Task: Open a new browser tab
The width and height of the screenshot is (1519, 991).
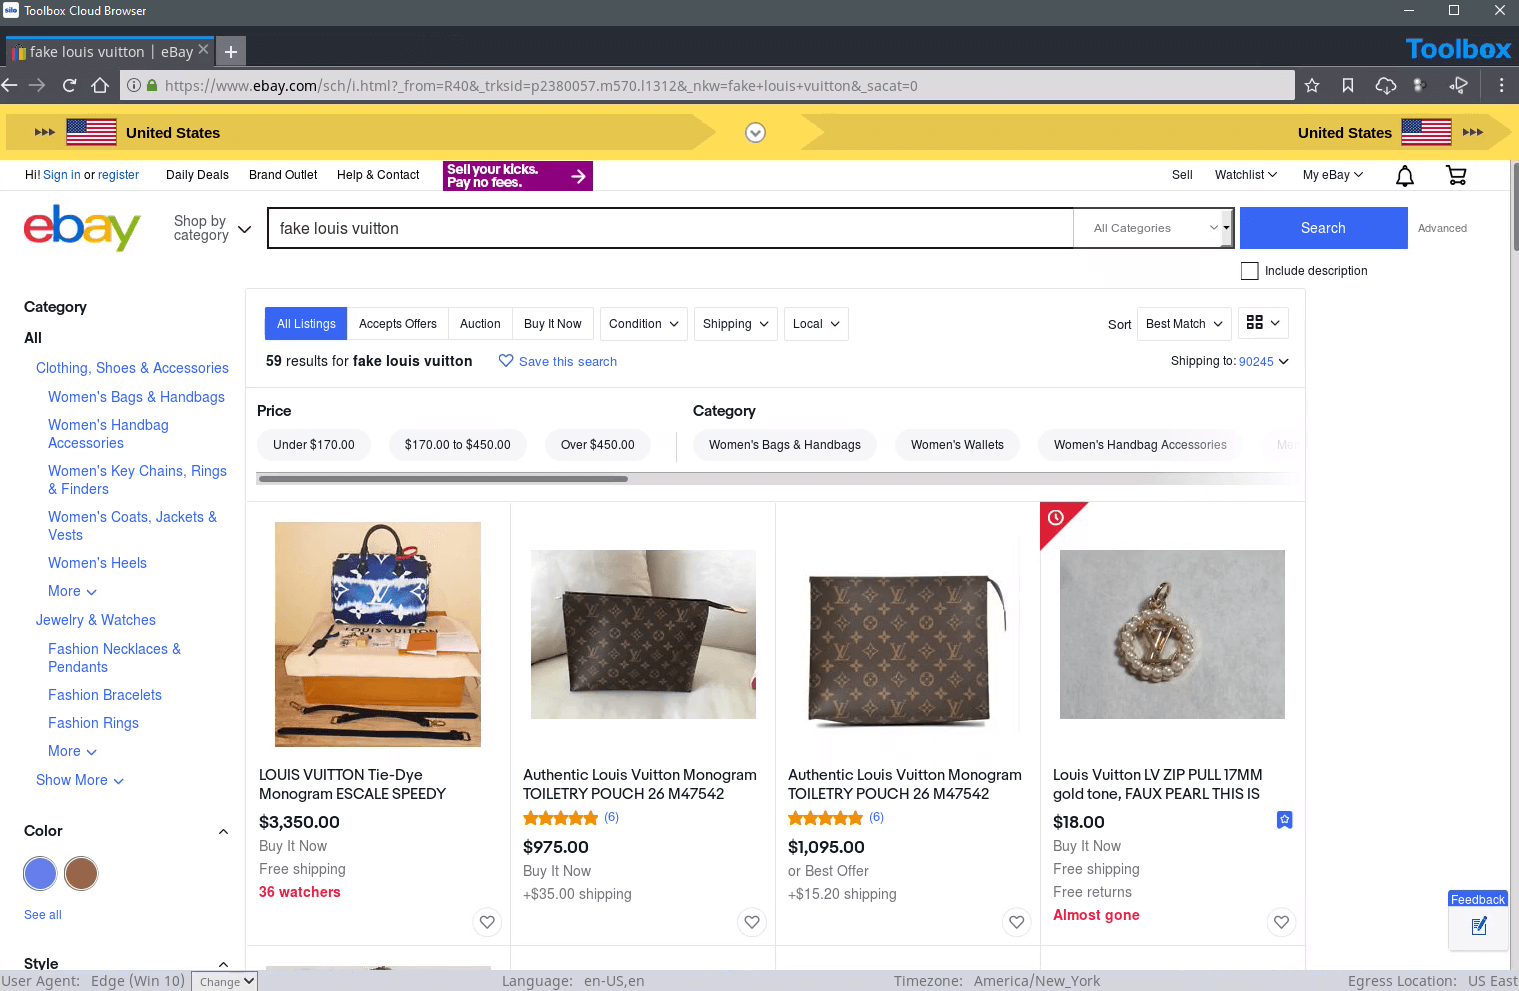Action: [x=231, y=51]
